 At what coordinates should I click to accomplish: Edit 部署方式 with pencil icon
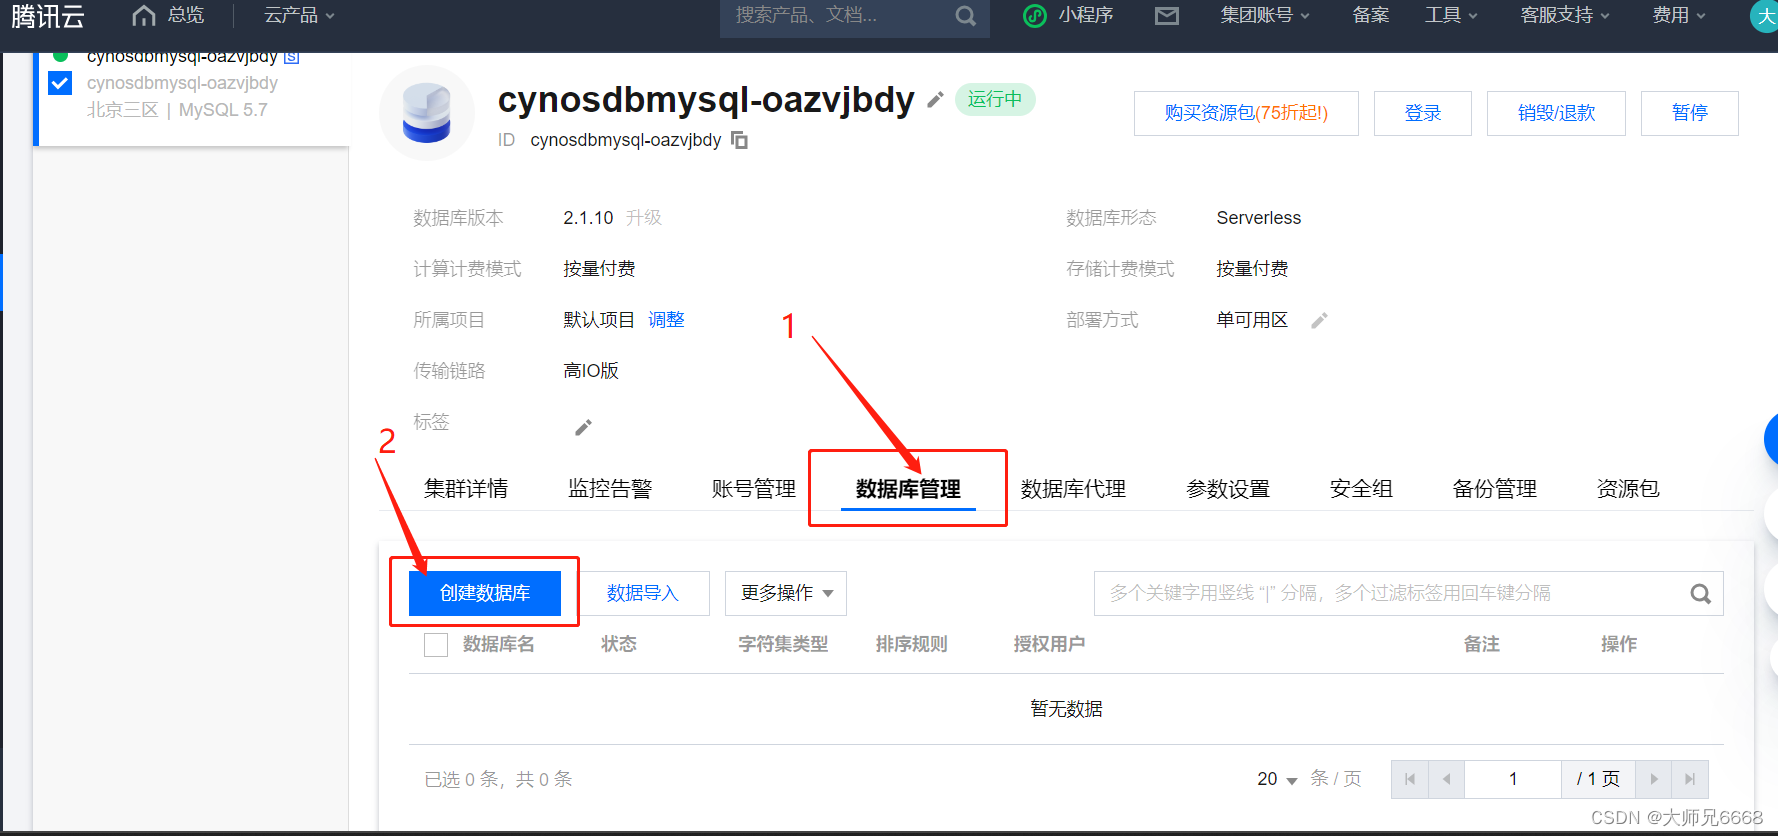(1319, 321)
